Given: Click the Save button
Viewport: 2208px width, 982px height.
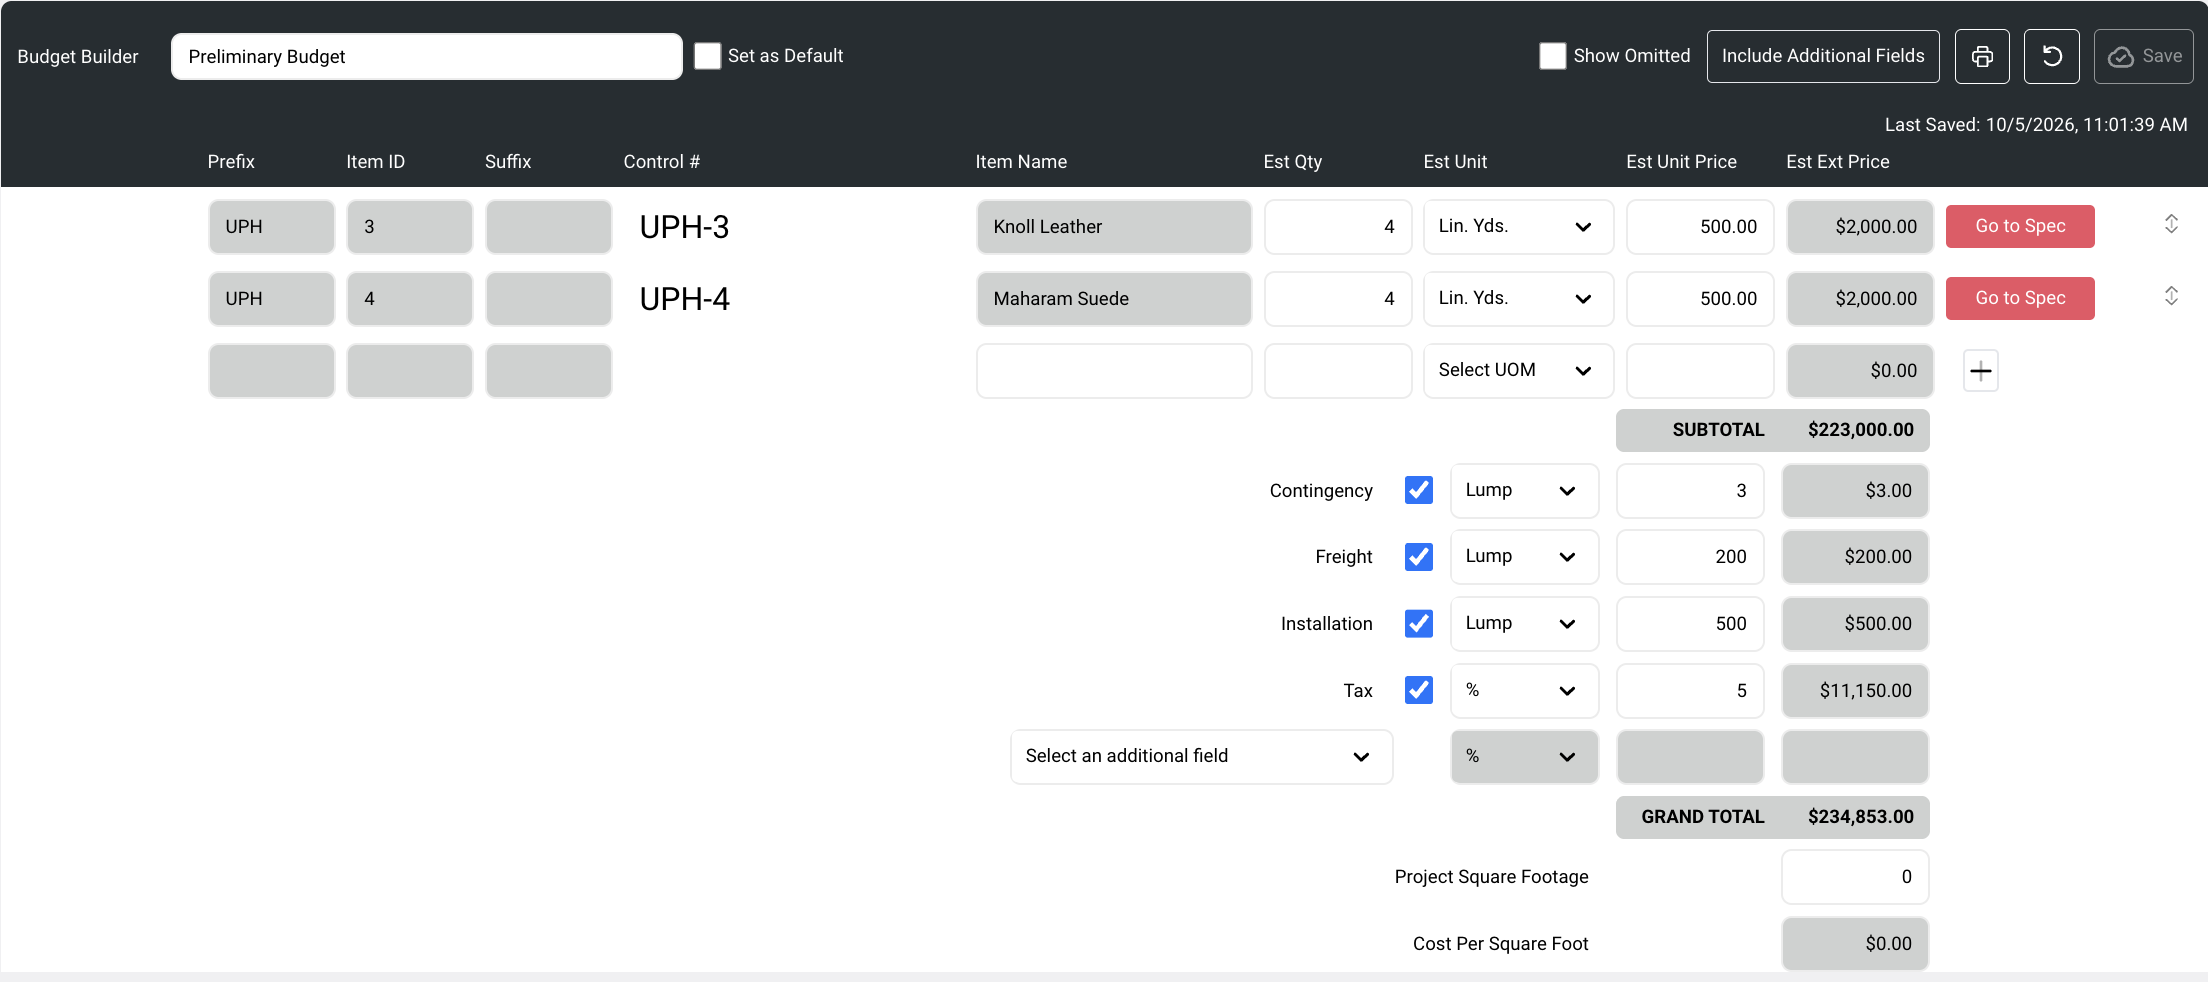Looking at the screenshot, I should coord(2144,56).
